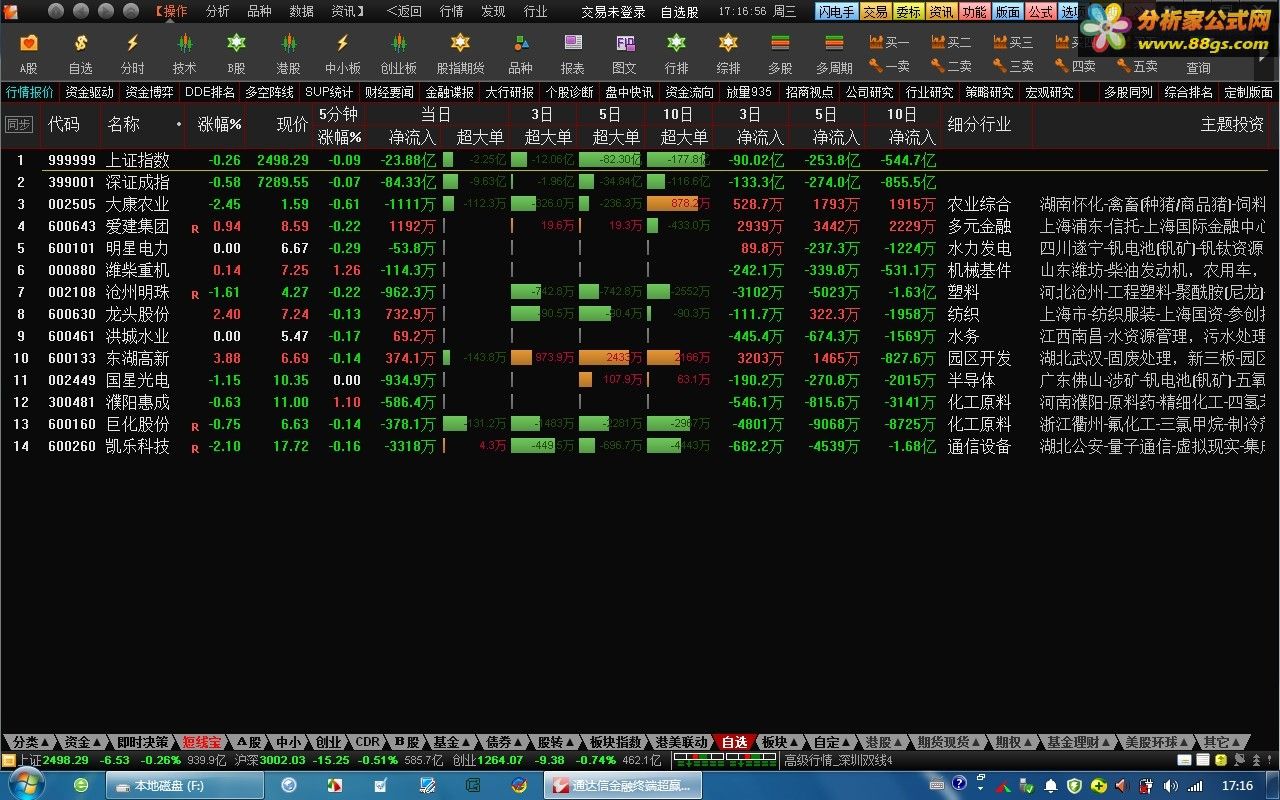Expand the 资金 bottom tab menu
This screenshot has width=1280, height=800.
83,742
